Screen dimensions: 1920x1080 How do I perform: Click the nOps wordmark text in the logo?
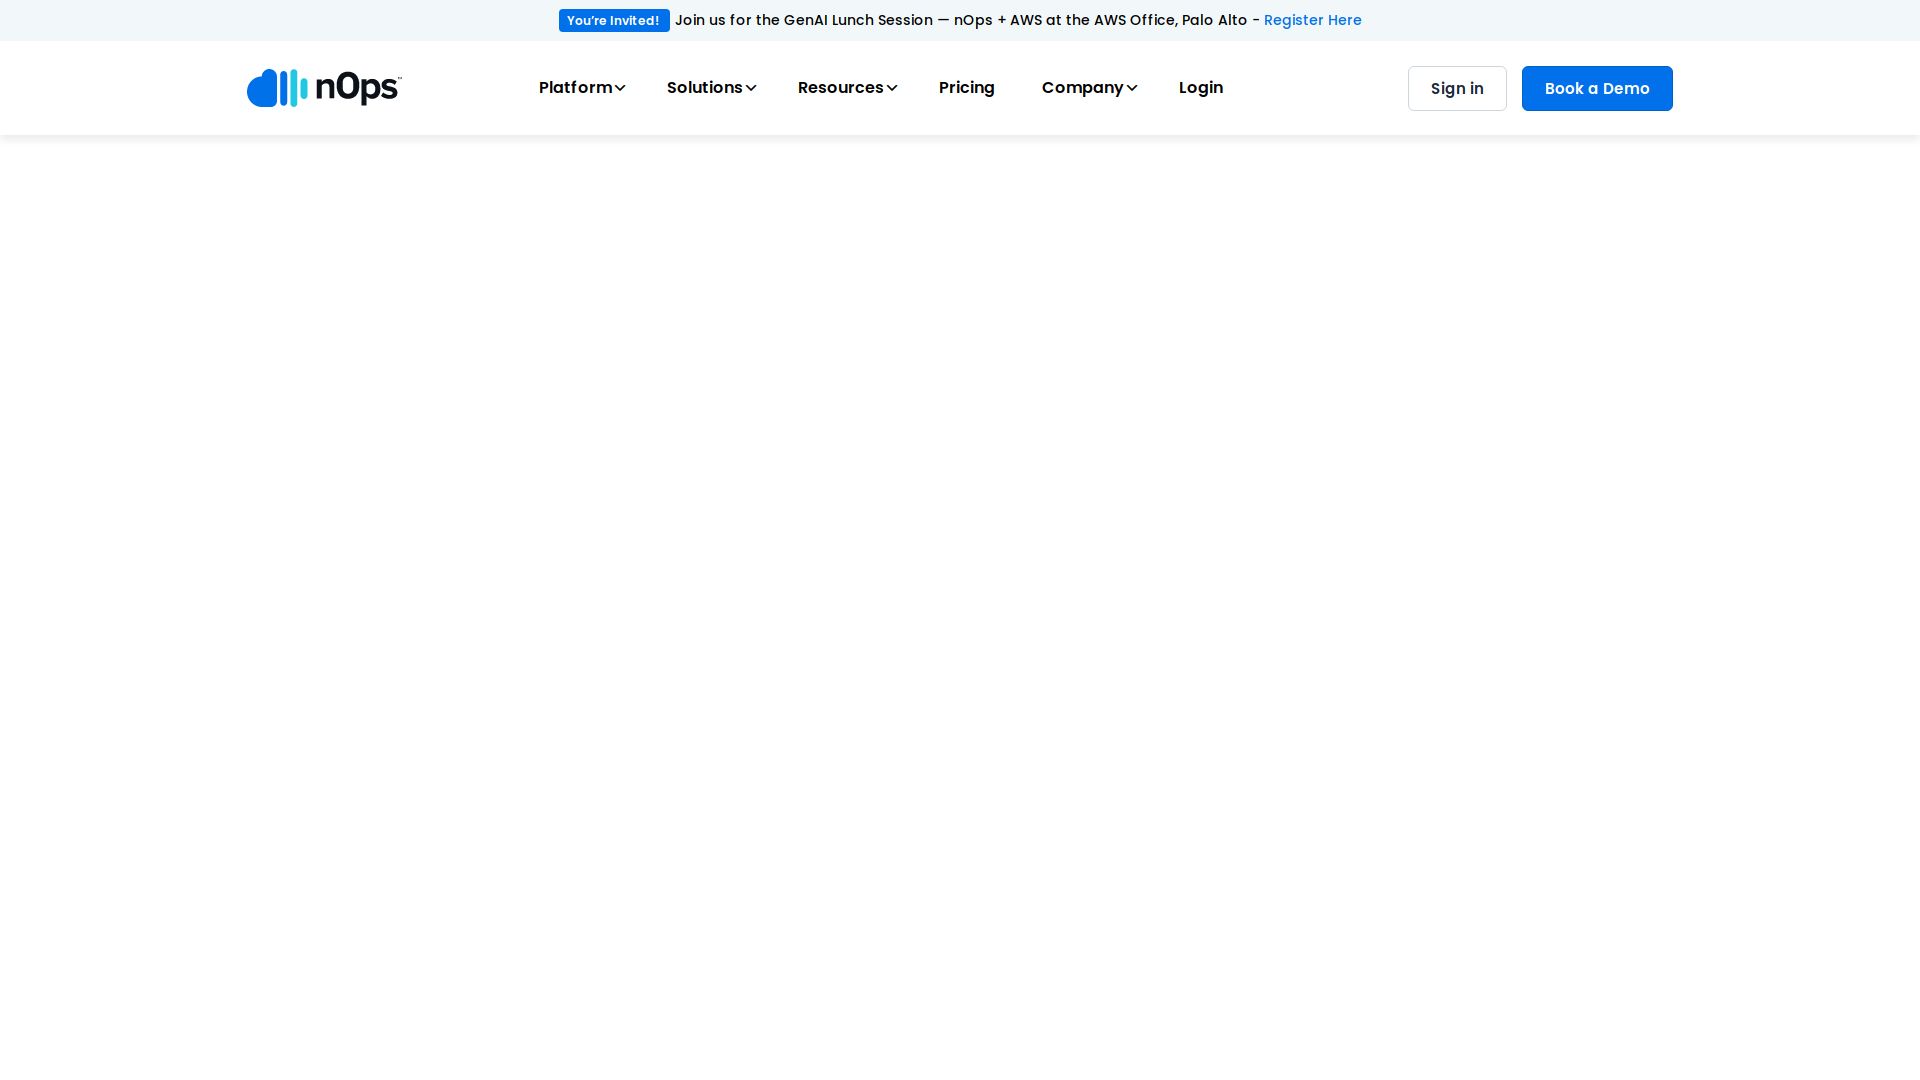point(358,88)
